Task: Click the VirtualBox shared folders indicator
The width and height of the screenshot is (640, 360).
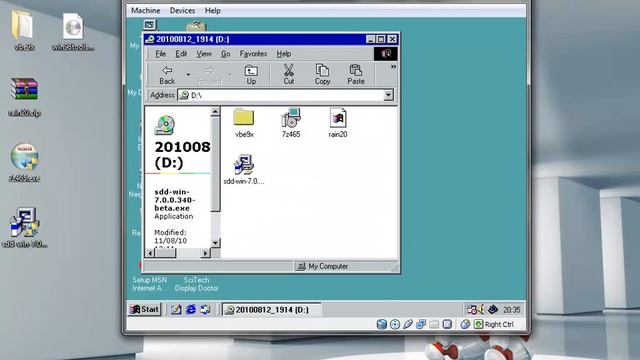Action: [x=434, y=324]
